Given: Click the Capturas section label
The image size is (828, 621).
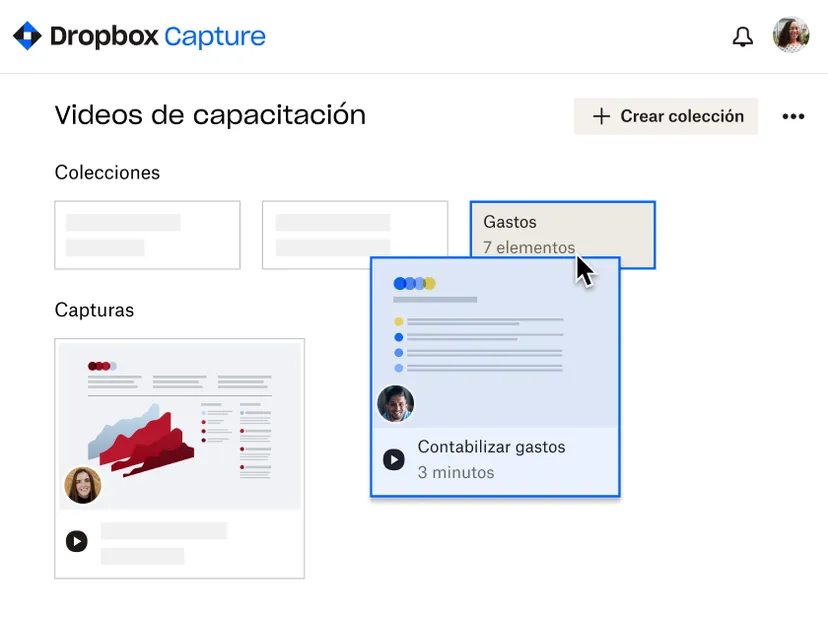Looking at the screenshot, I should [94, 310].
